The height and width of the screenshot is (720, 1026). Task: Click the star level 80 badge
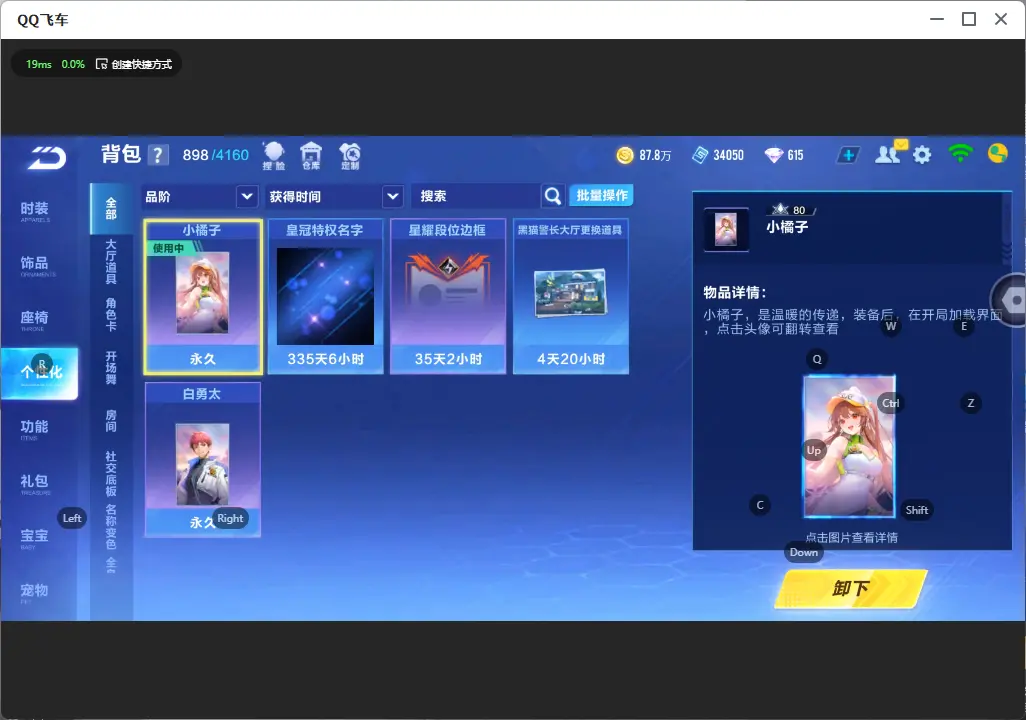(791, 210)
